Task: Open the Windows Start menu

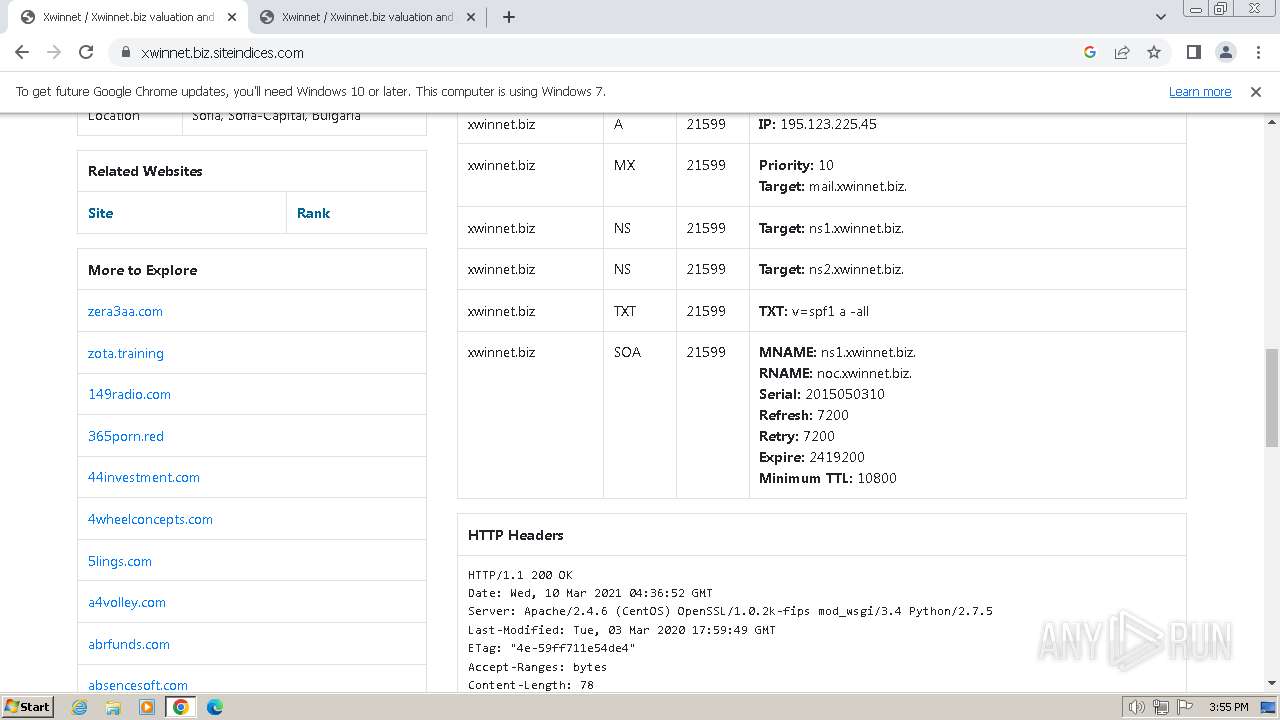Action: click(x=28, y=706)
